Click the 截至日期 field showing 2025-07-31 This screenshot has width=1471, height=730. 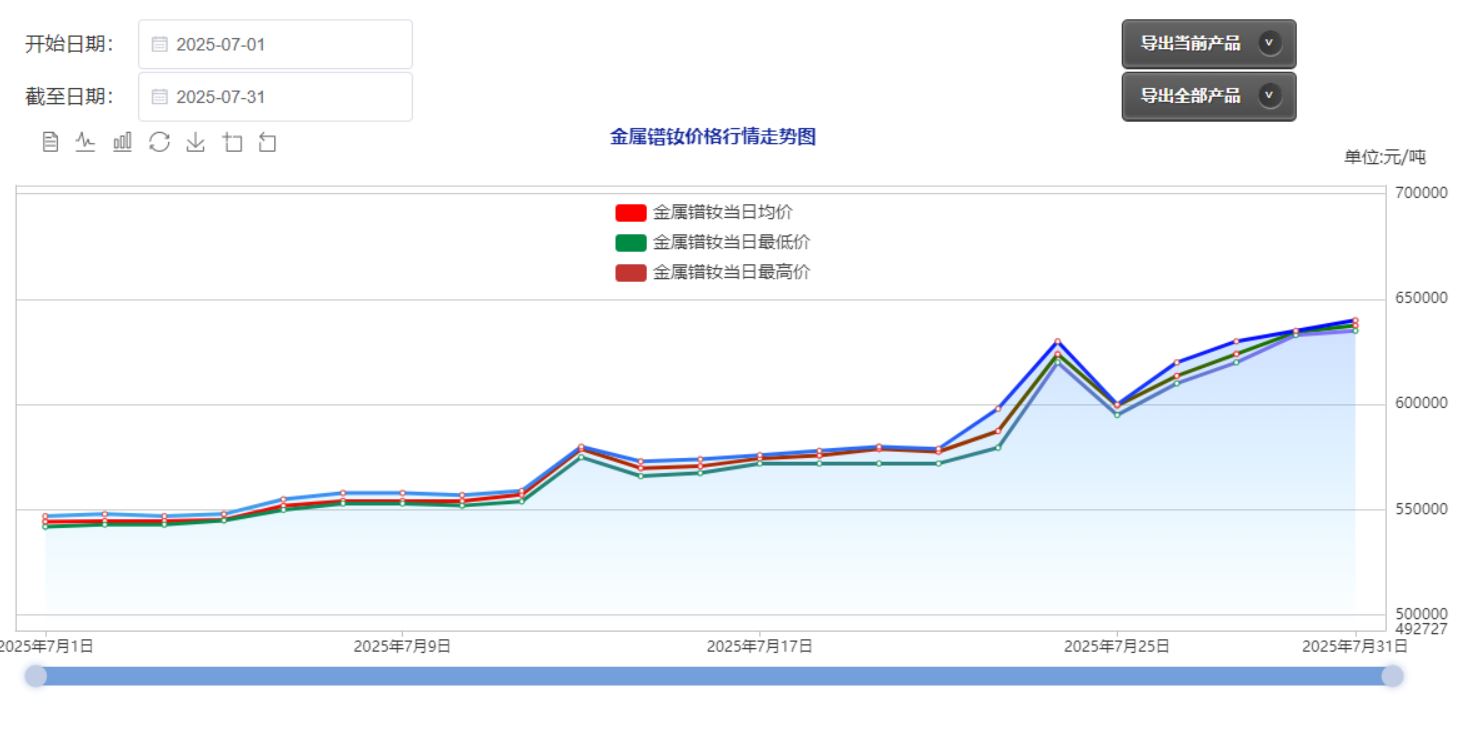click(275, 97)
